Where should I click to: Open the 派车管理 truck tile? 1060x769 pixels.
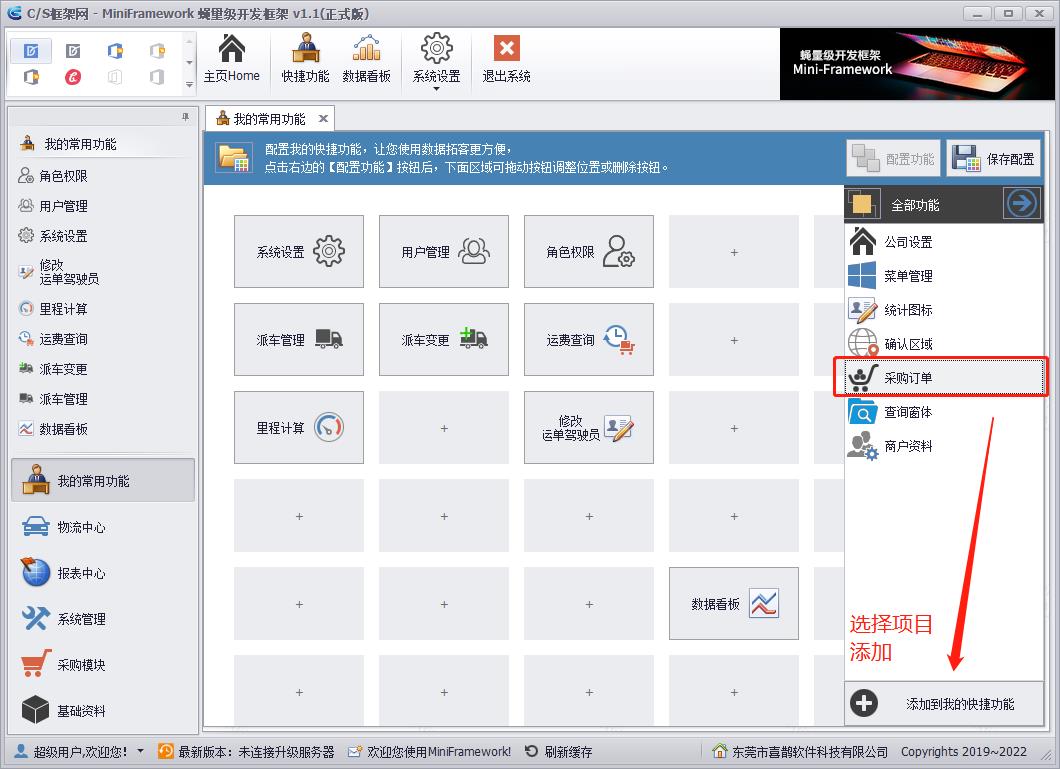298,340
